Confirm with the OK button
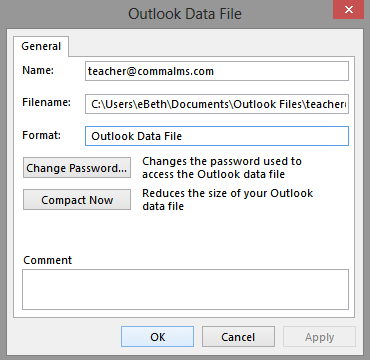This screenshot has height=360, width=370. click(x=157, y=337)
